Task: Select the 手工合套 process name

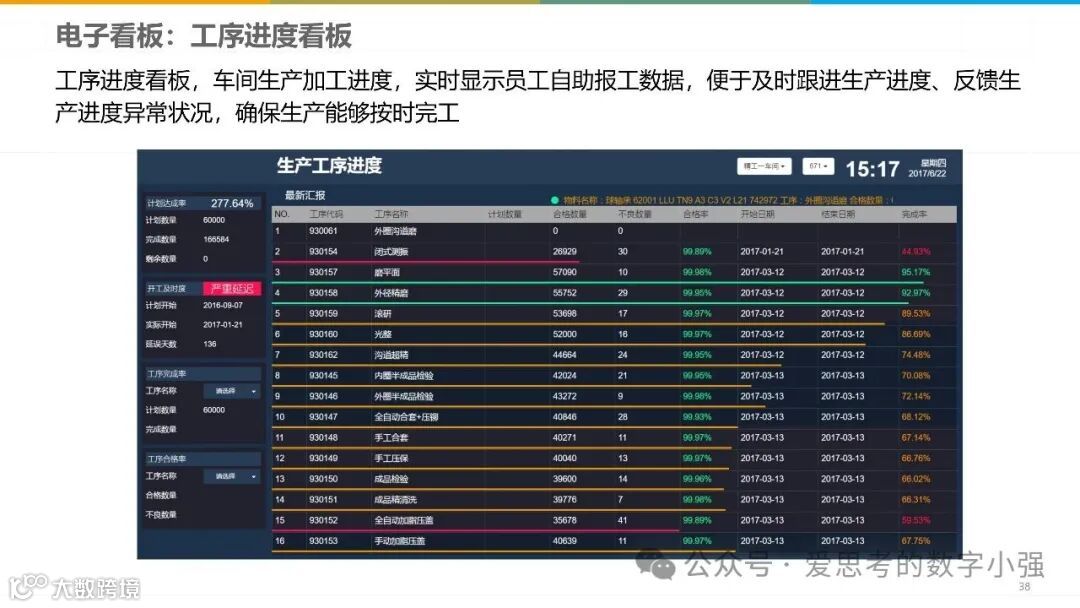Action: tap(391, 438)
